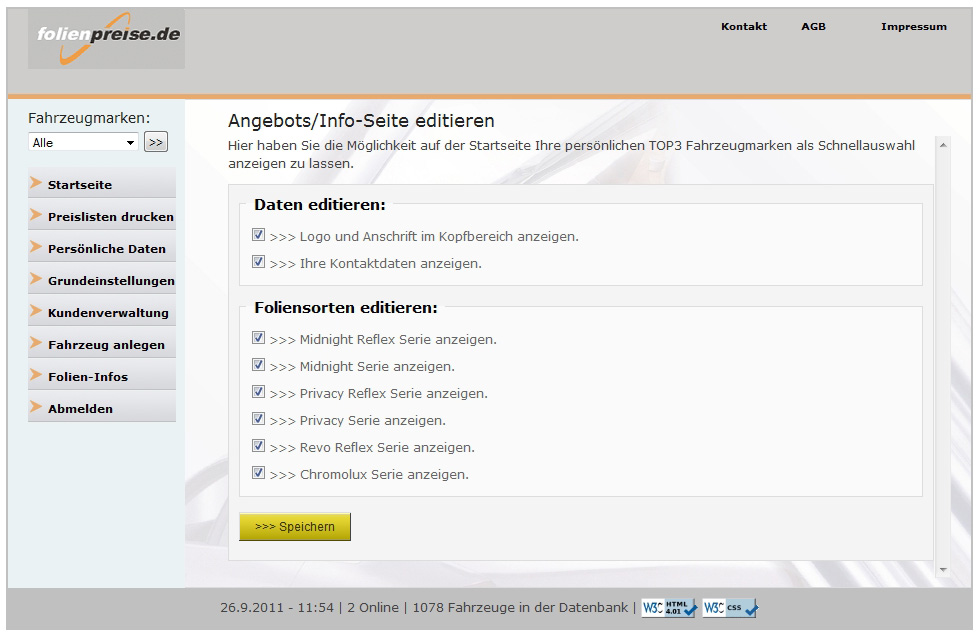This screenshot has height=638, width=980.
Task: Open the Impressum link
Action: (914, 26)
